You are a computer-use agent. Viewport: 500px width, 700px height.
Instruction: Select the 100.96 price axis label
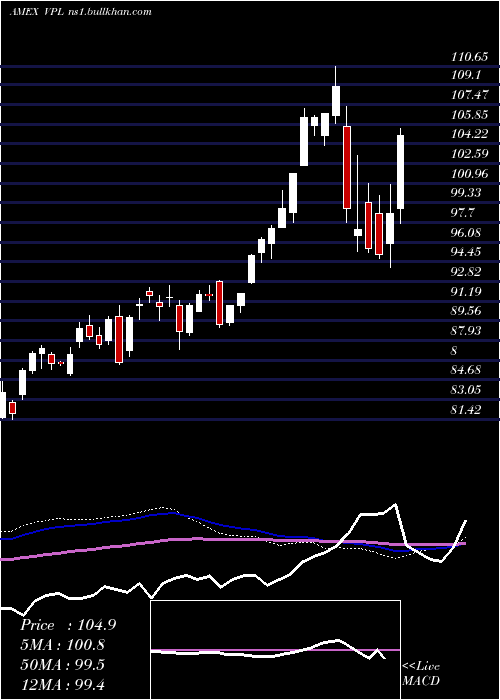[x=469, y=173]
